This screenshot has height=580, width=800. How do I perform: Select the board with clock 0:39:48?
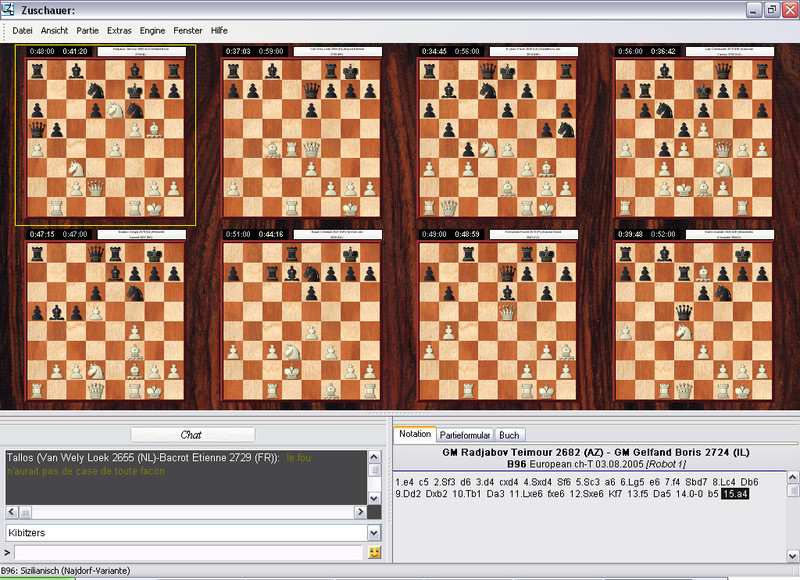pos(694,320)
